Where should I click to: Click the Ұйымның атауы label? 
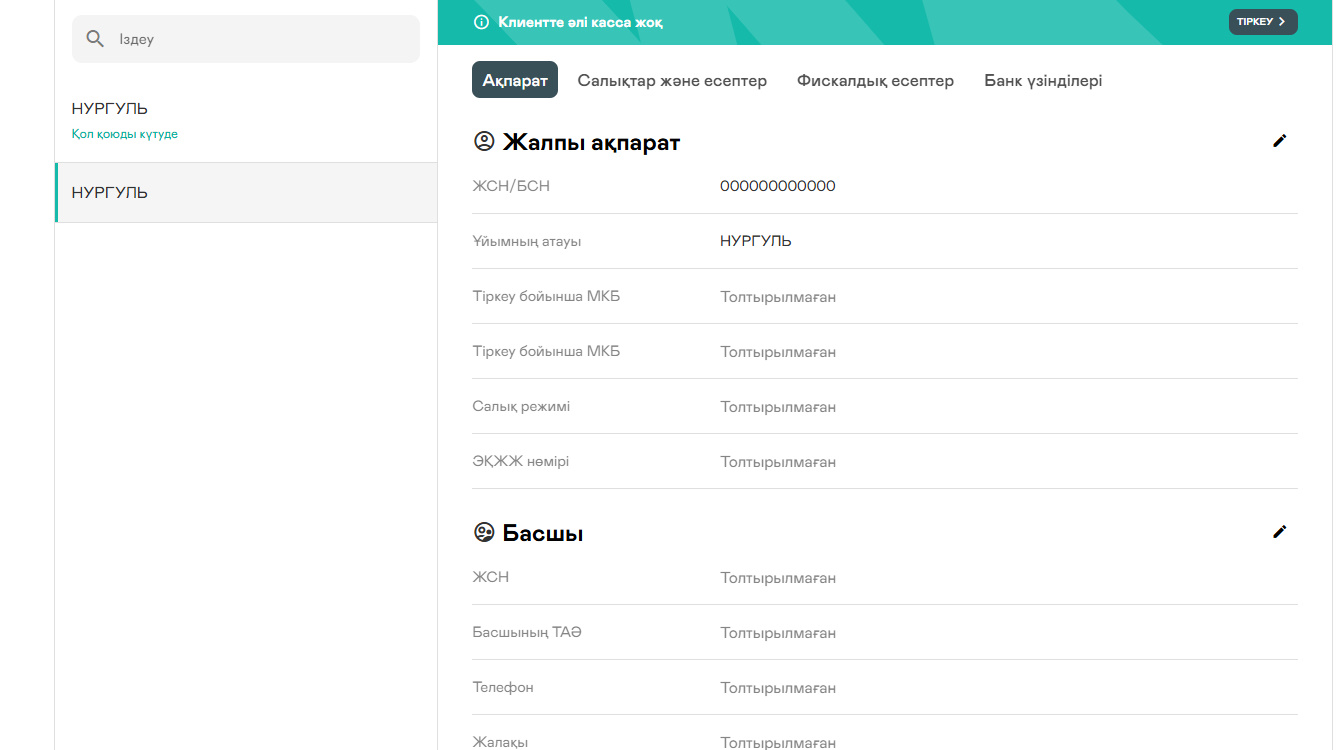pyautogui.click(x=526, y=241)
